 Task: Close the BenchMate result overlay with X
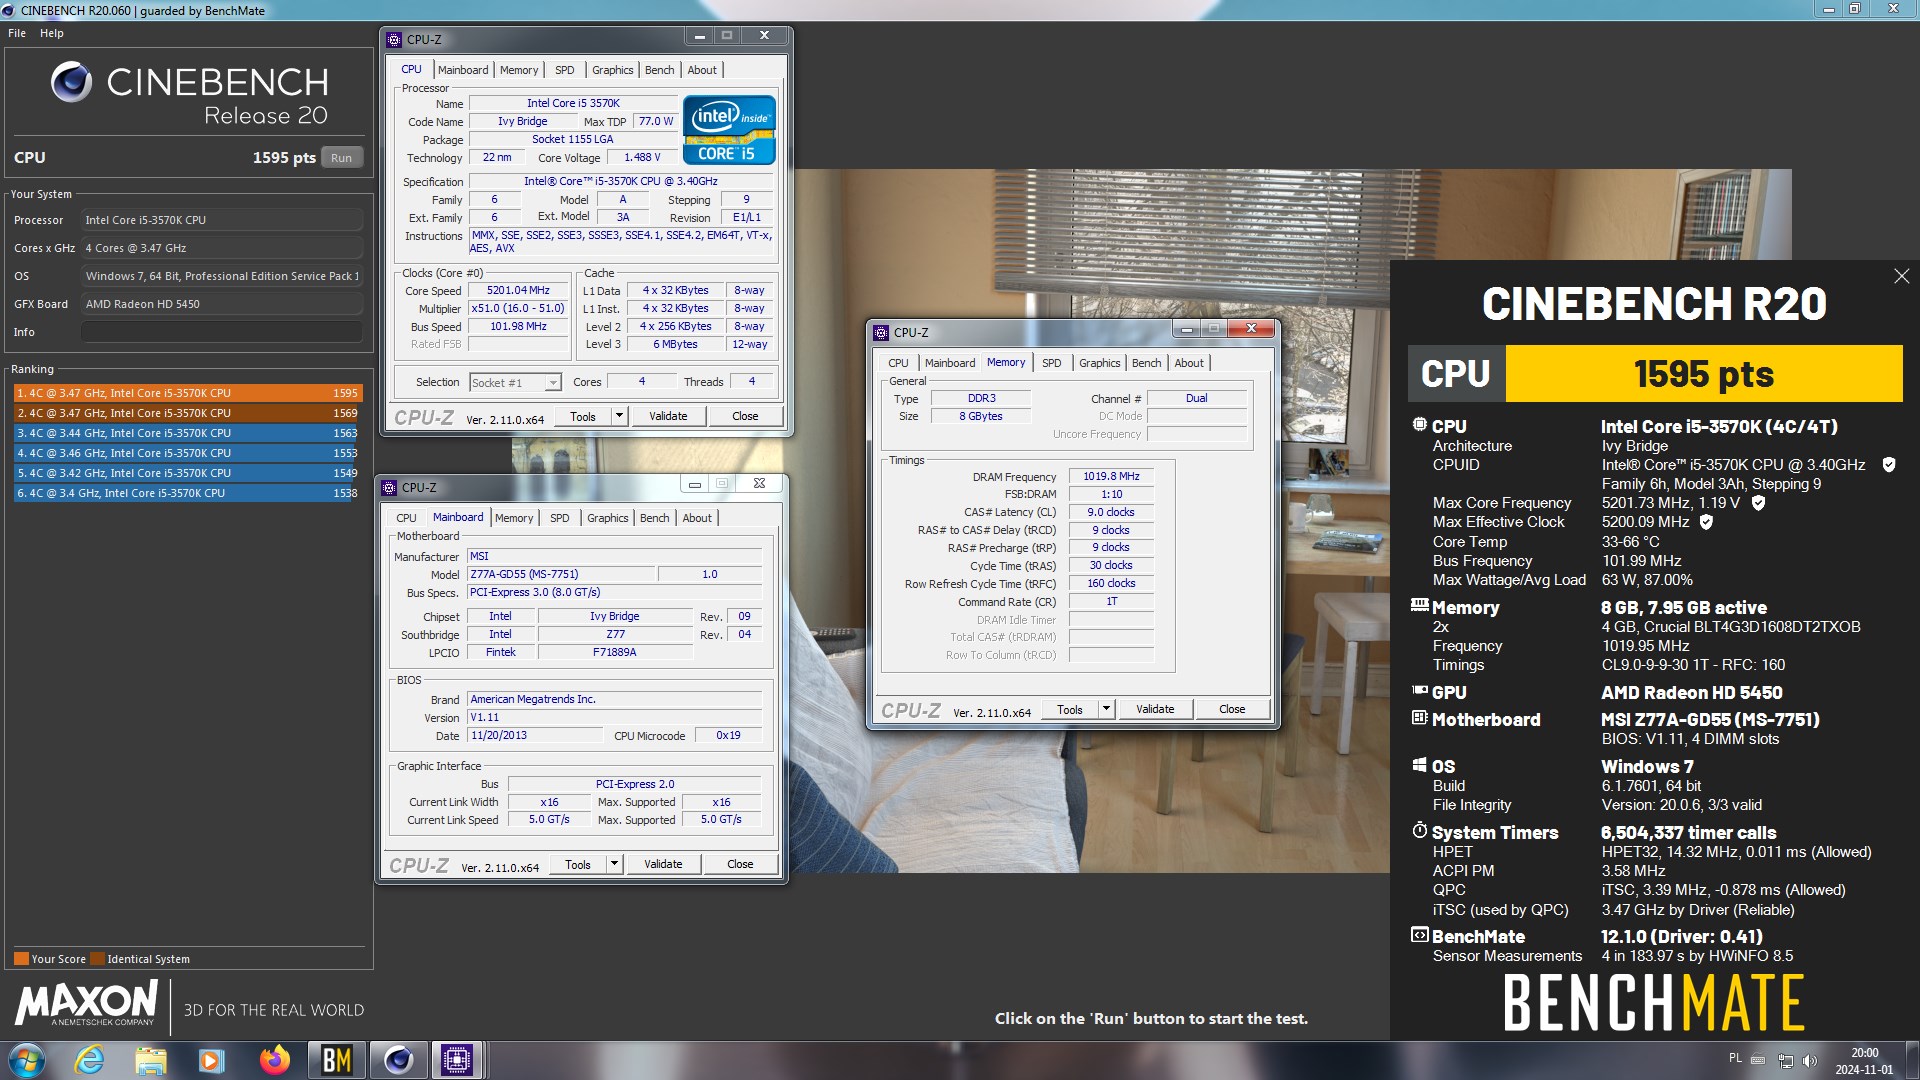[1901, 276]
